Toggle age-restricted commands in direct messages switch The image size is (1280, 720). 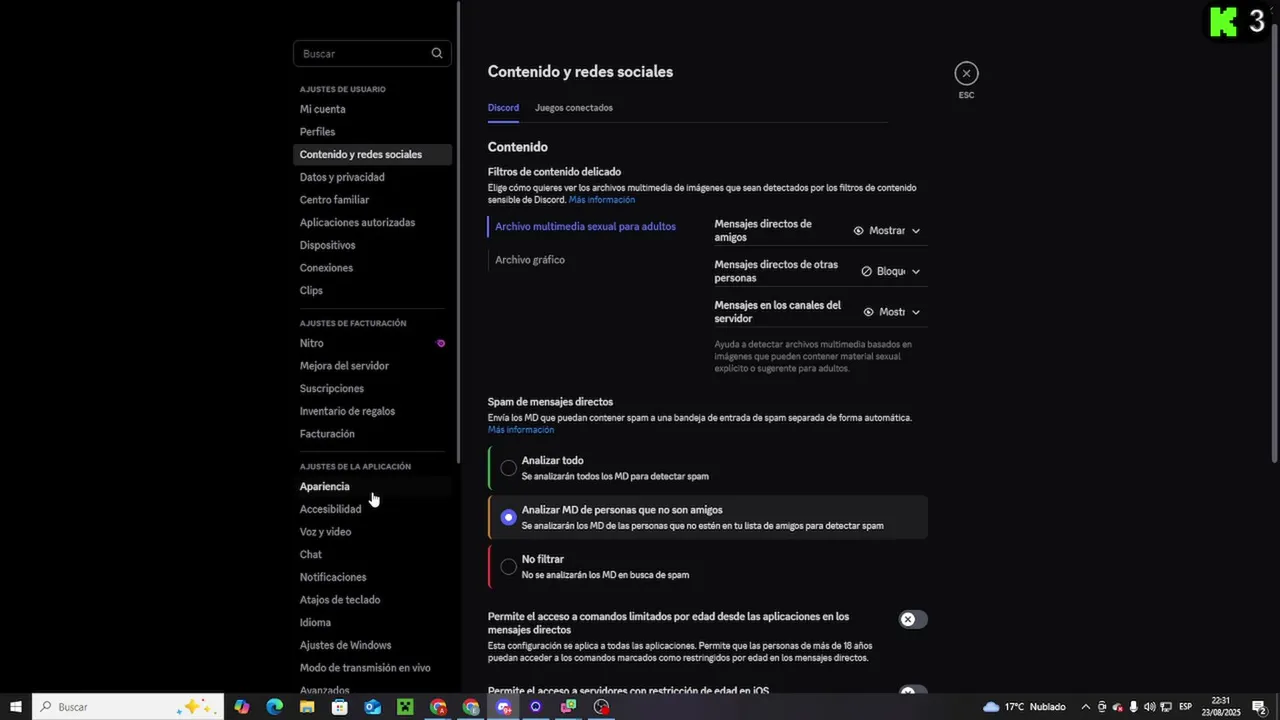912,619
